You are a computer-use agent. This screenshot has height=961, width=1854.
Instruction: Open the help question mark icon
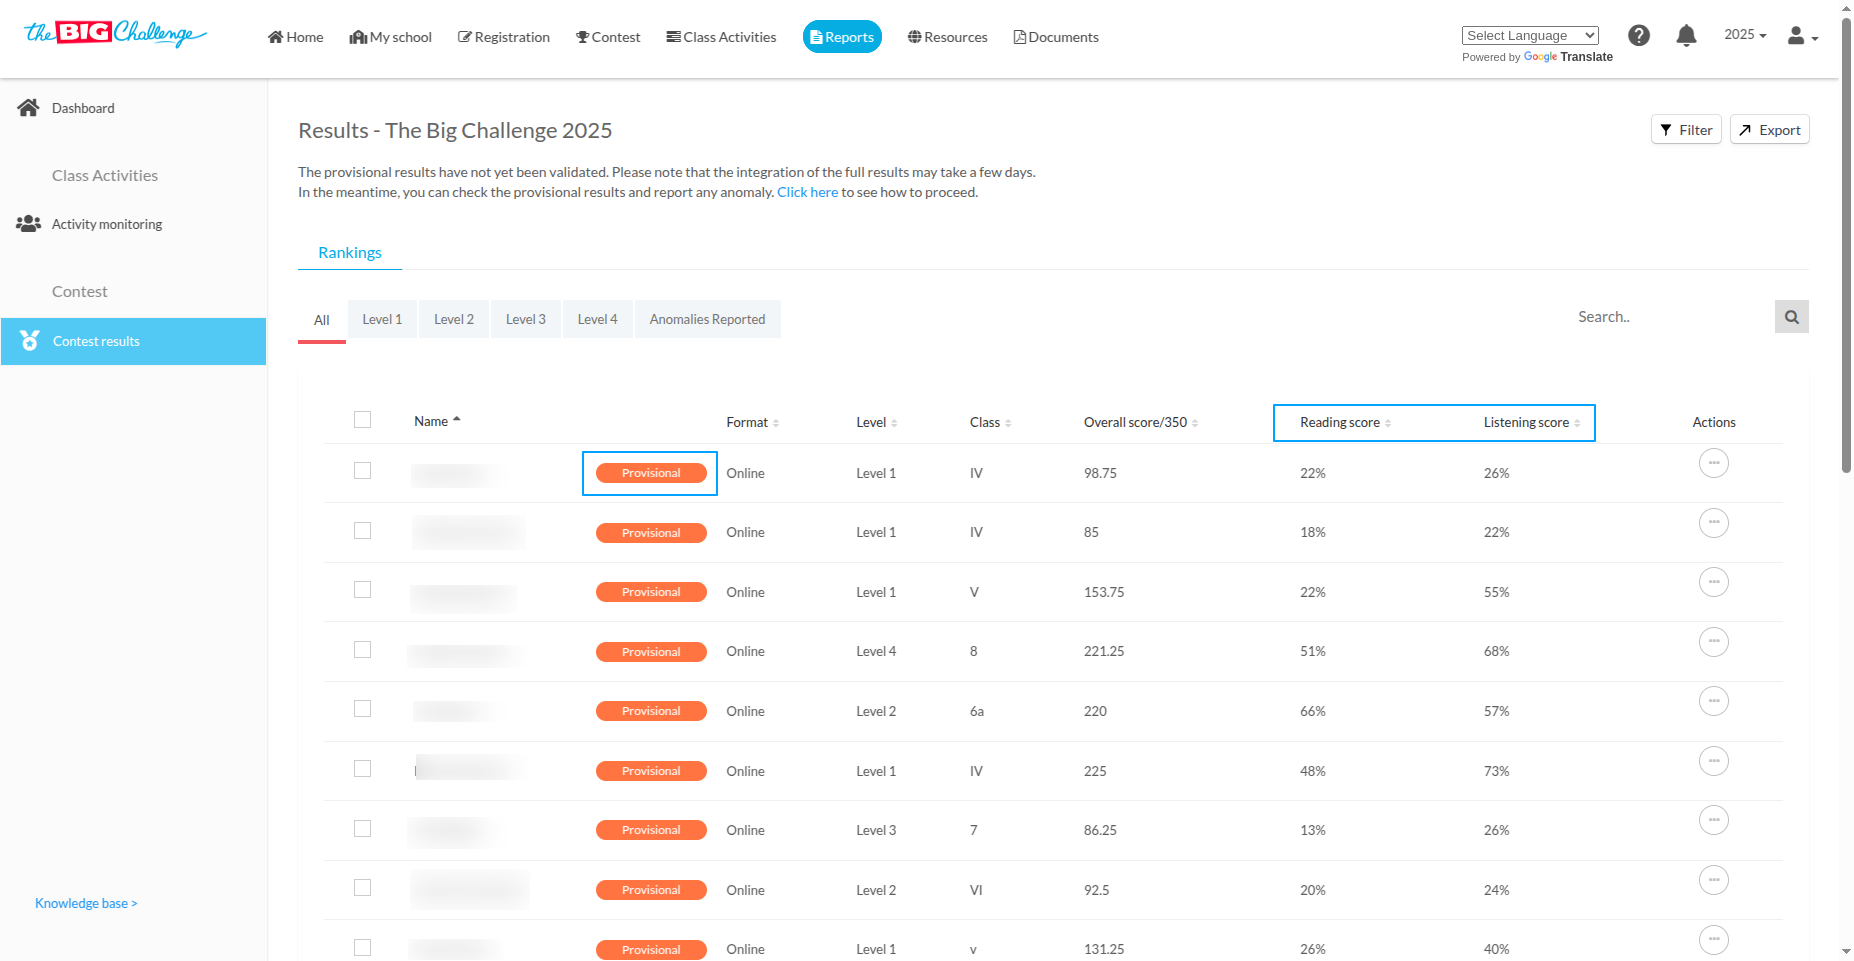[x=1639, y=36]
